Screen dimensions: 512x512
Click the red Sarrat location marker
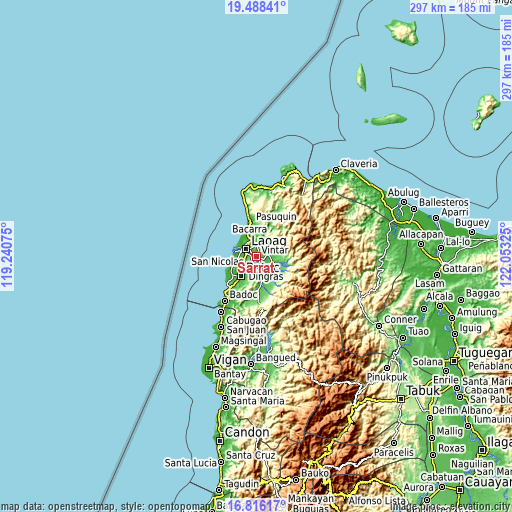(256, 257)
